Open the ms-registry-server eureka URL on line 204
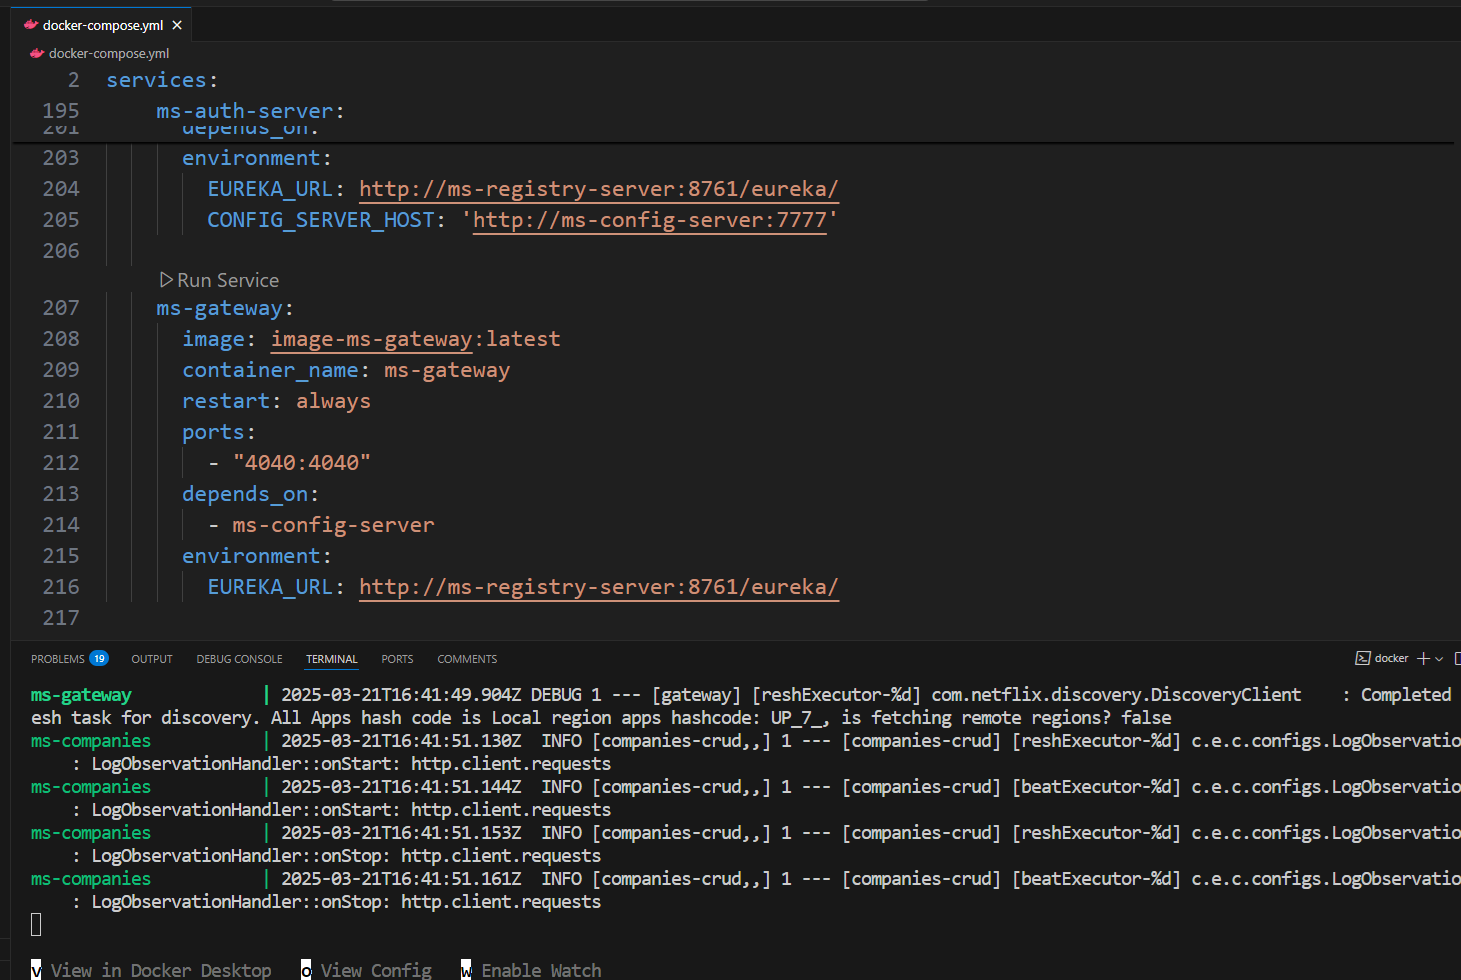Viewport: 1461px width, 980px height. (x=598, y=189)
